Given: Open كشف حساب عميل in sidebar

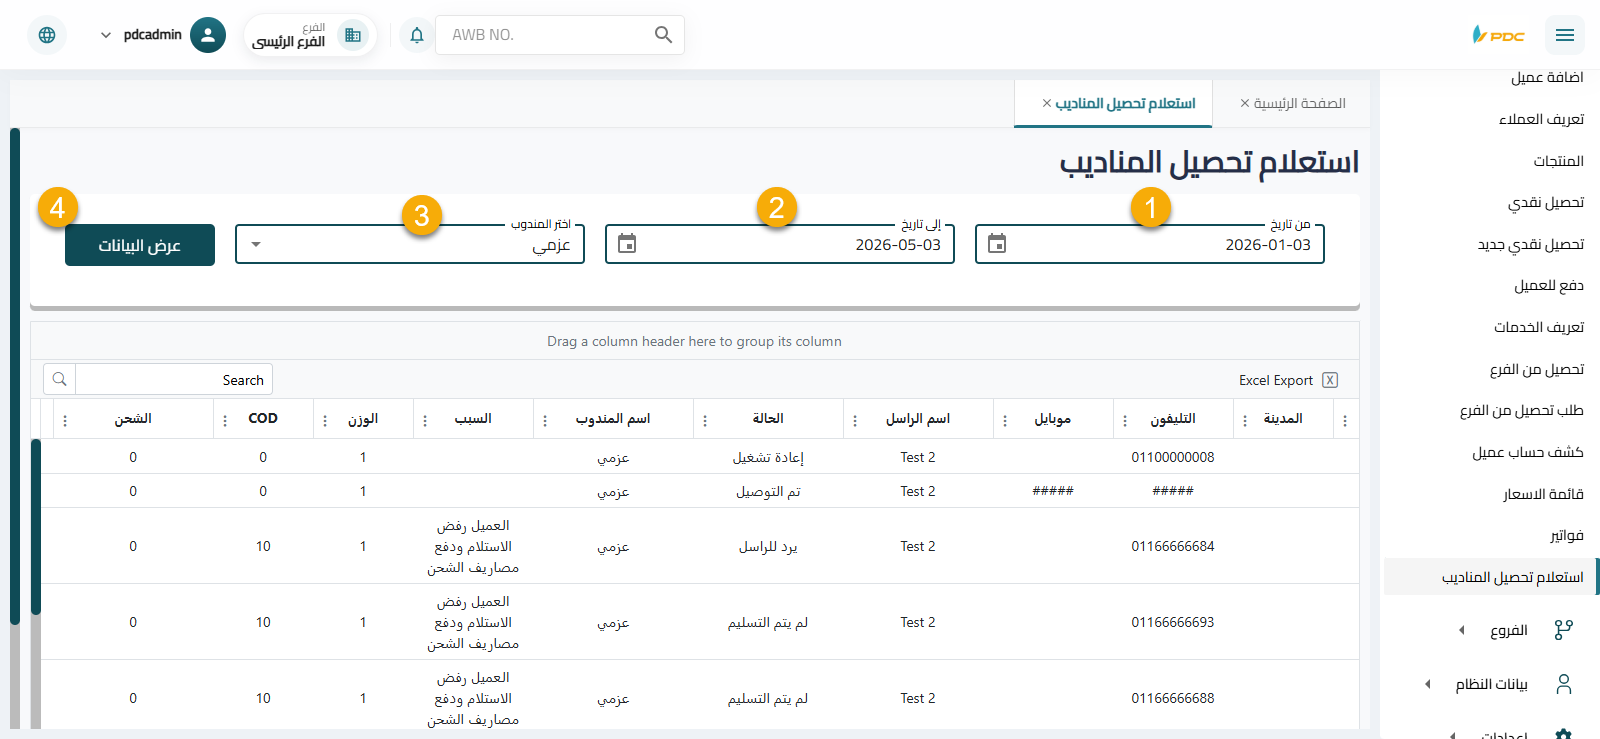Looking at the screenshot, I should pyautogui.click(x=1528, y=452).
